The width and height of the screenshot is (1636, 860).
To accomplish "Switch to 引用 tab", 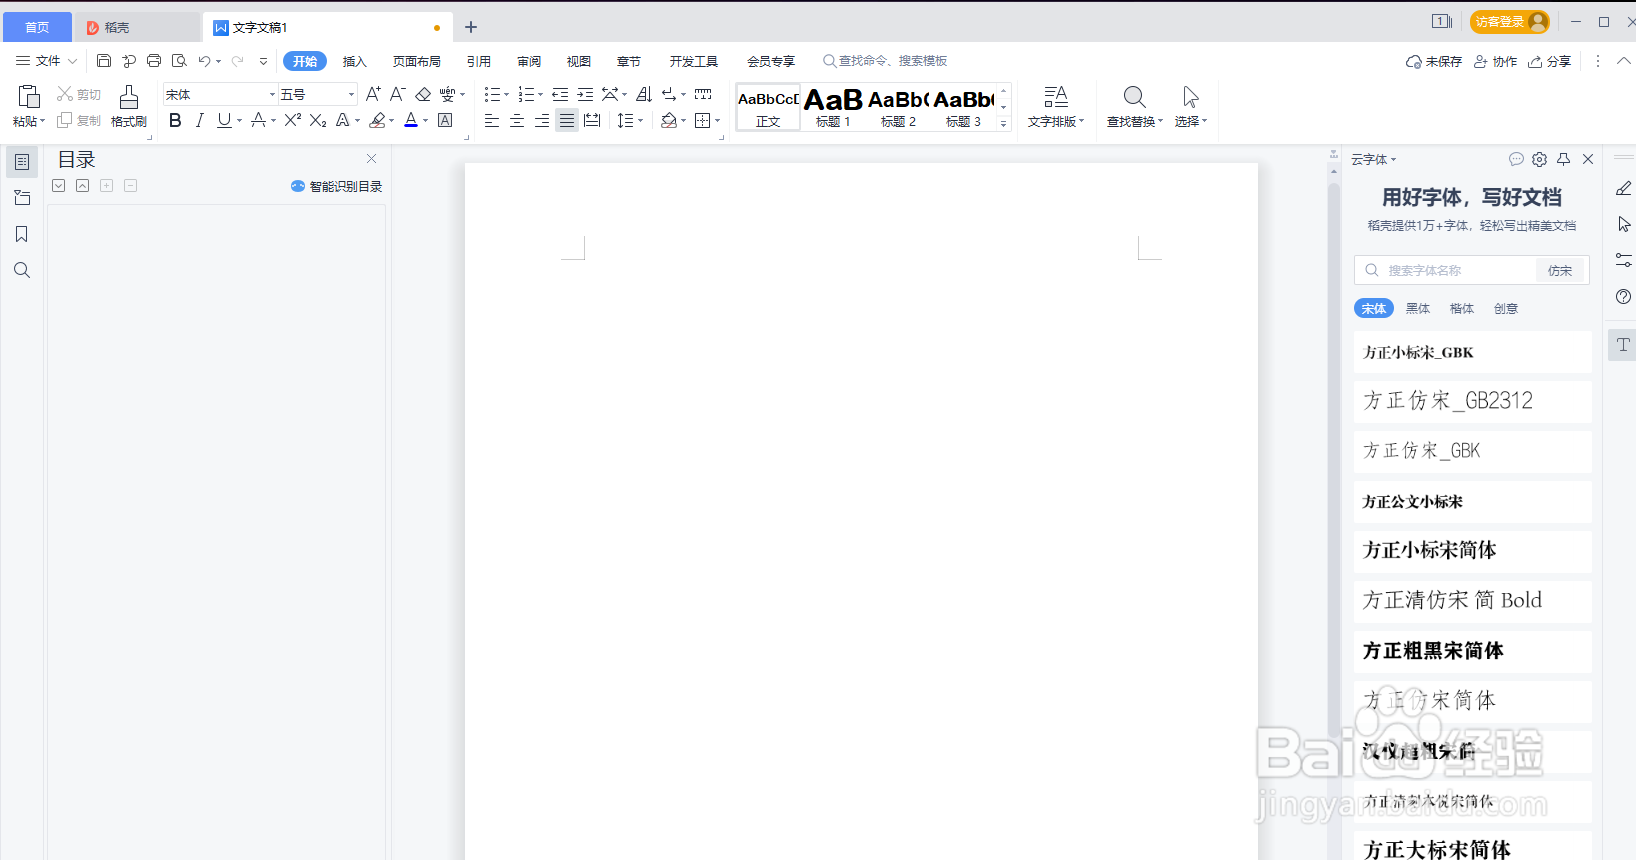I will (479, 61).
